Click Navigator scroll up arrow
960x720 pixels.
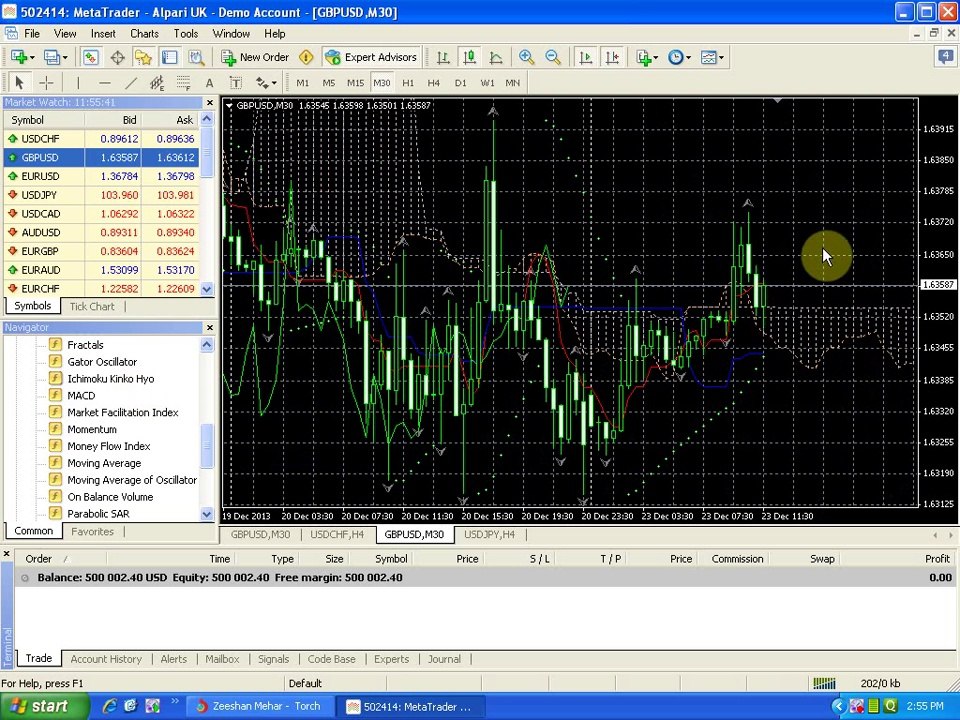point(207,345)
